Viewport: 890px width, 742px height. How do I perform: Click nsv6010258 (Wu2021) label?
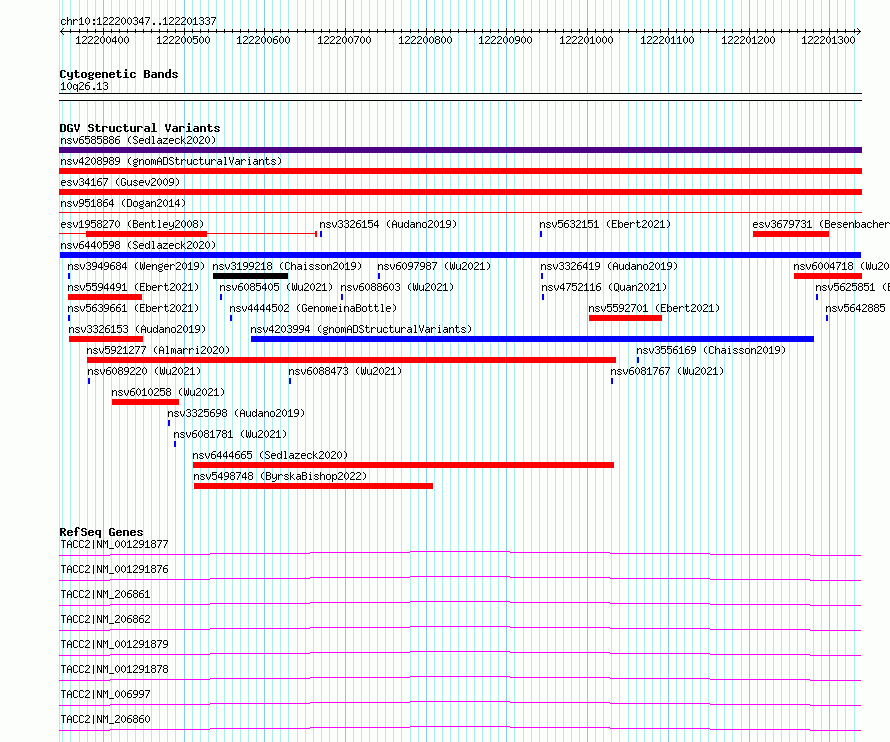click(168, 392)
